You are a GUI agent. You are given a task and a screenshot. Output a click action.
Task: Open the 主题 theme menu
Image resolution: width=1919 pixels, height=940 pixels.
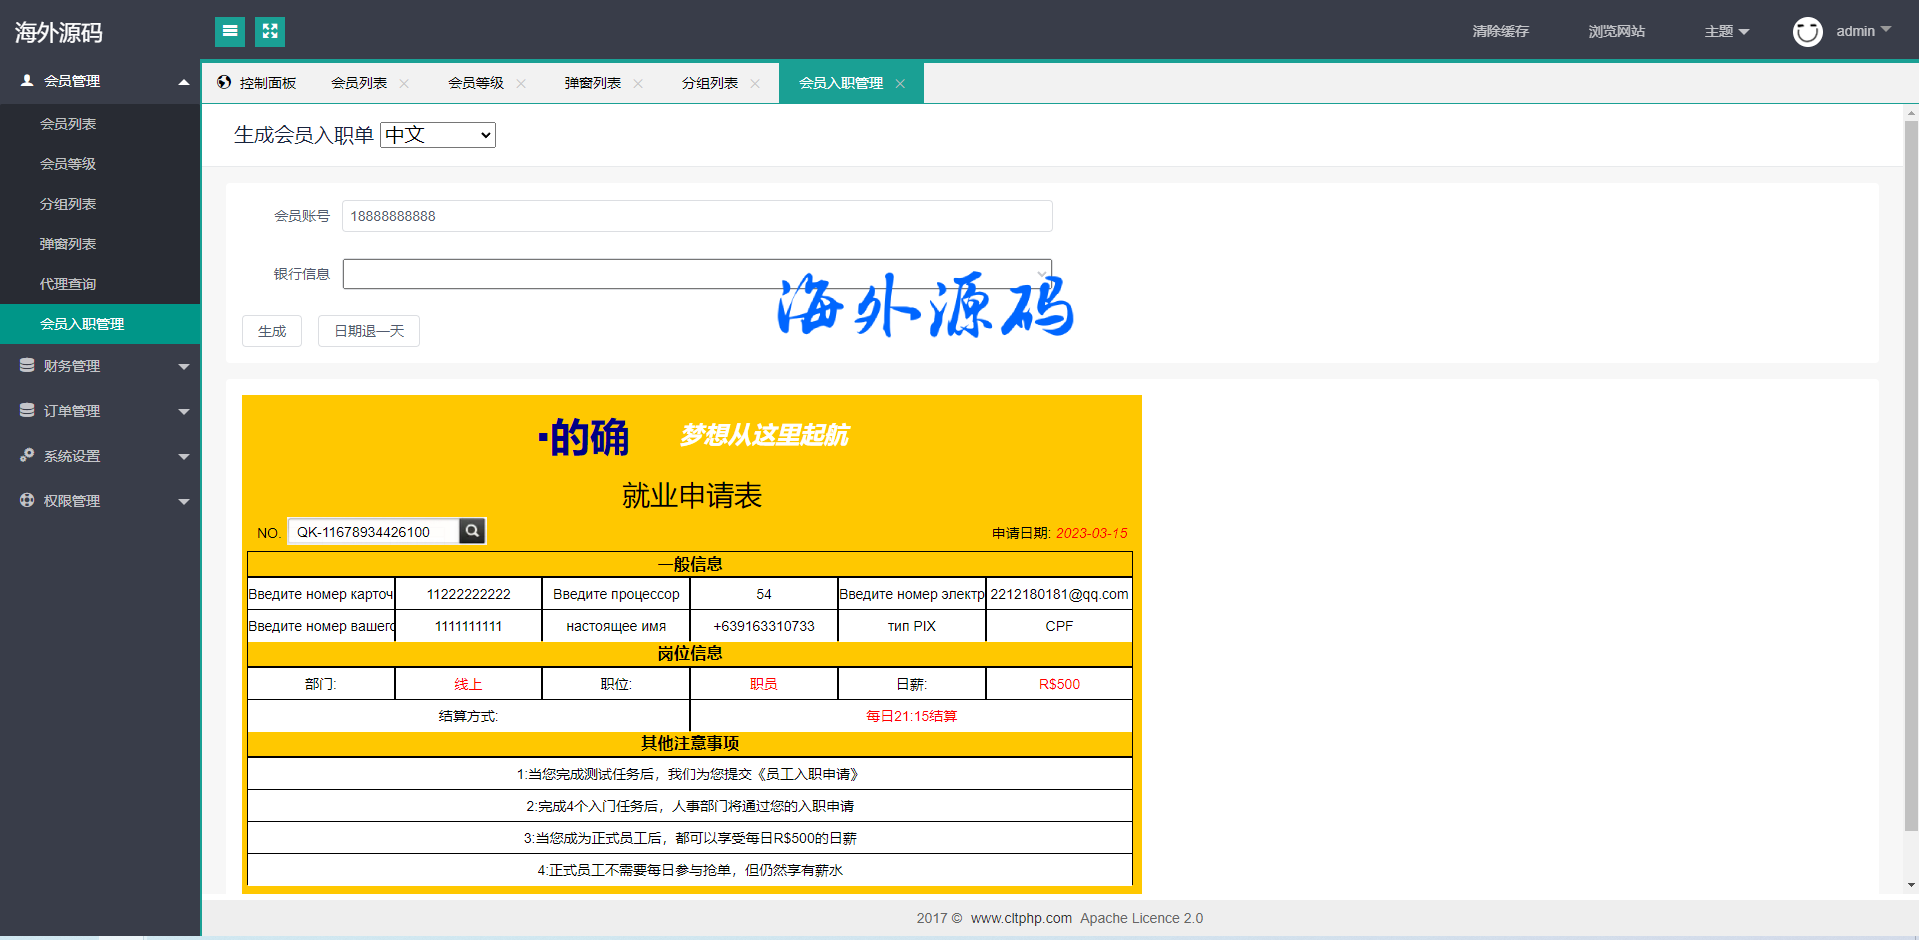(1726, 32)
